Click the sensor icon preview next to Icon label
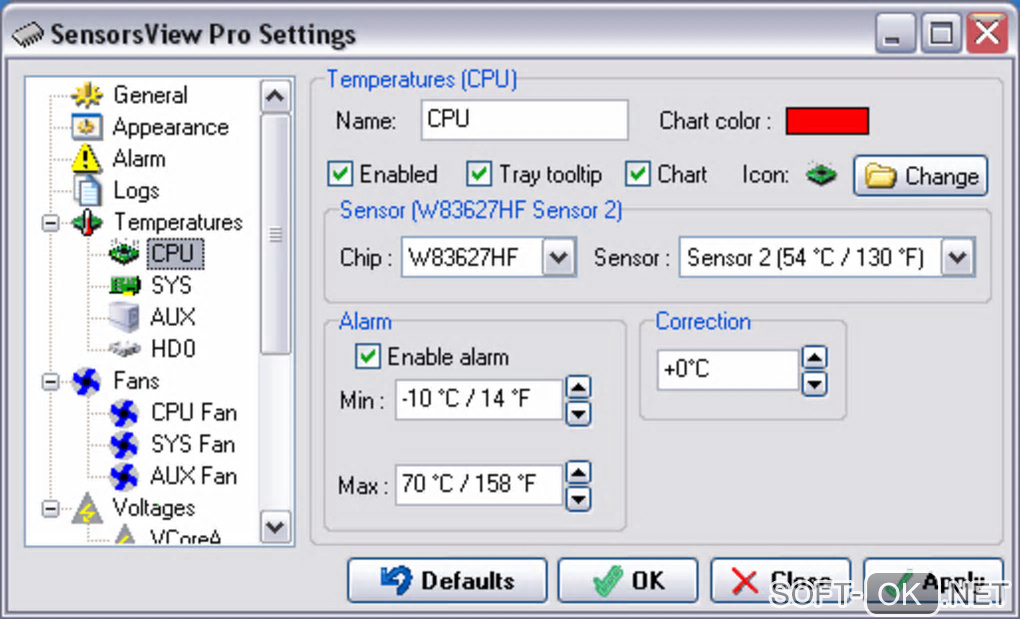The width and height of the screenshot is (1020, 619). tap(821, 175)
